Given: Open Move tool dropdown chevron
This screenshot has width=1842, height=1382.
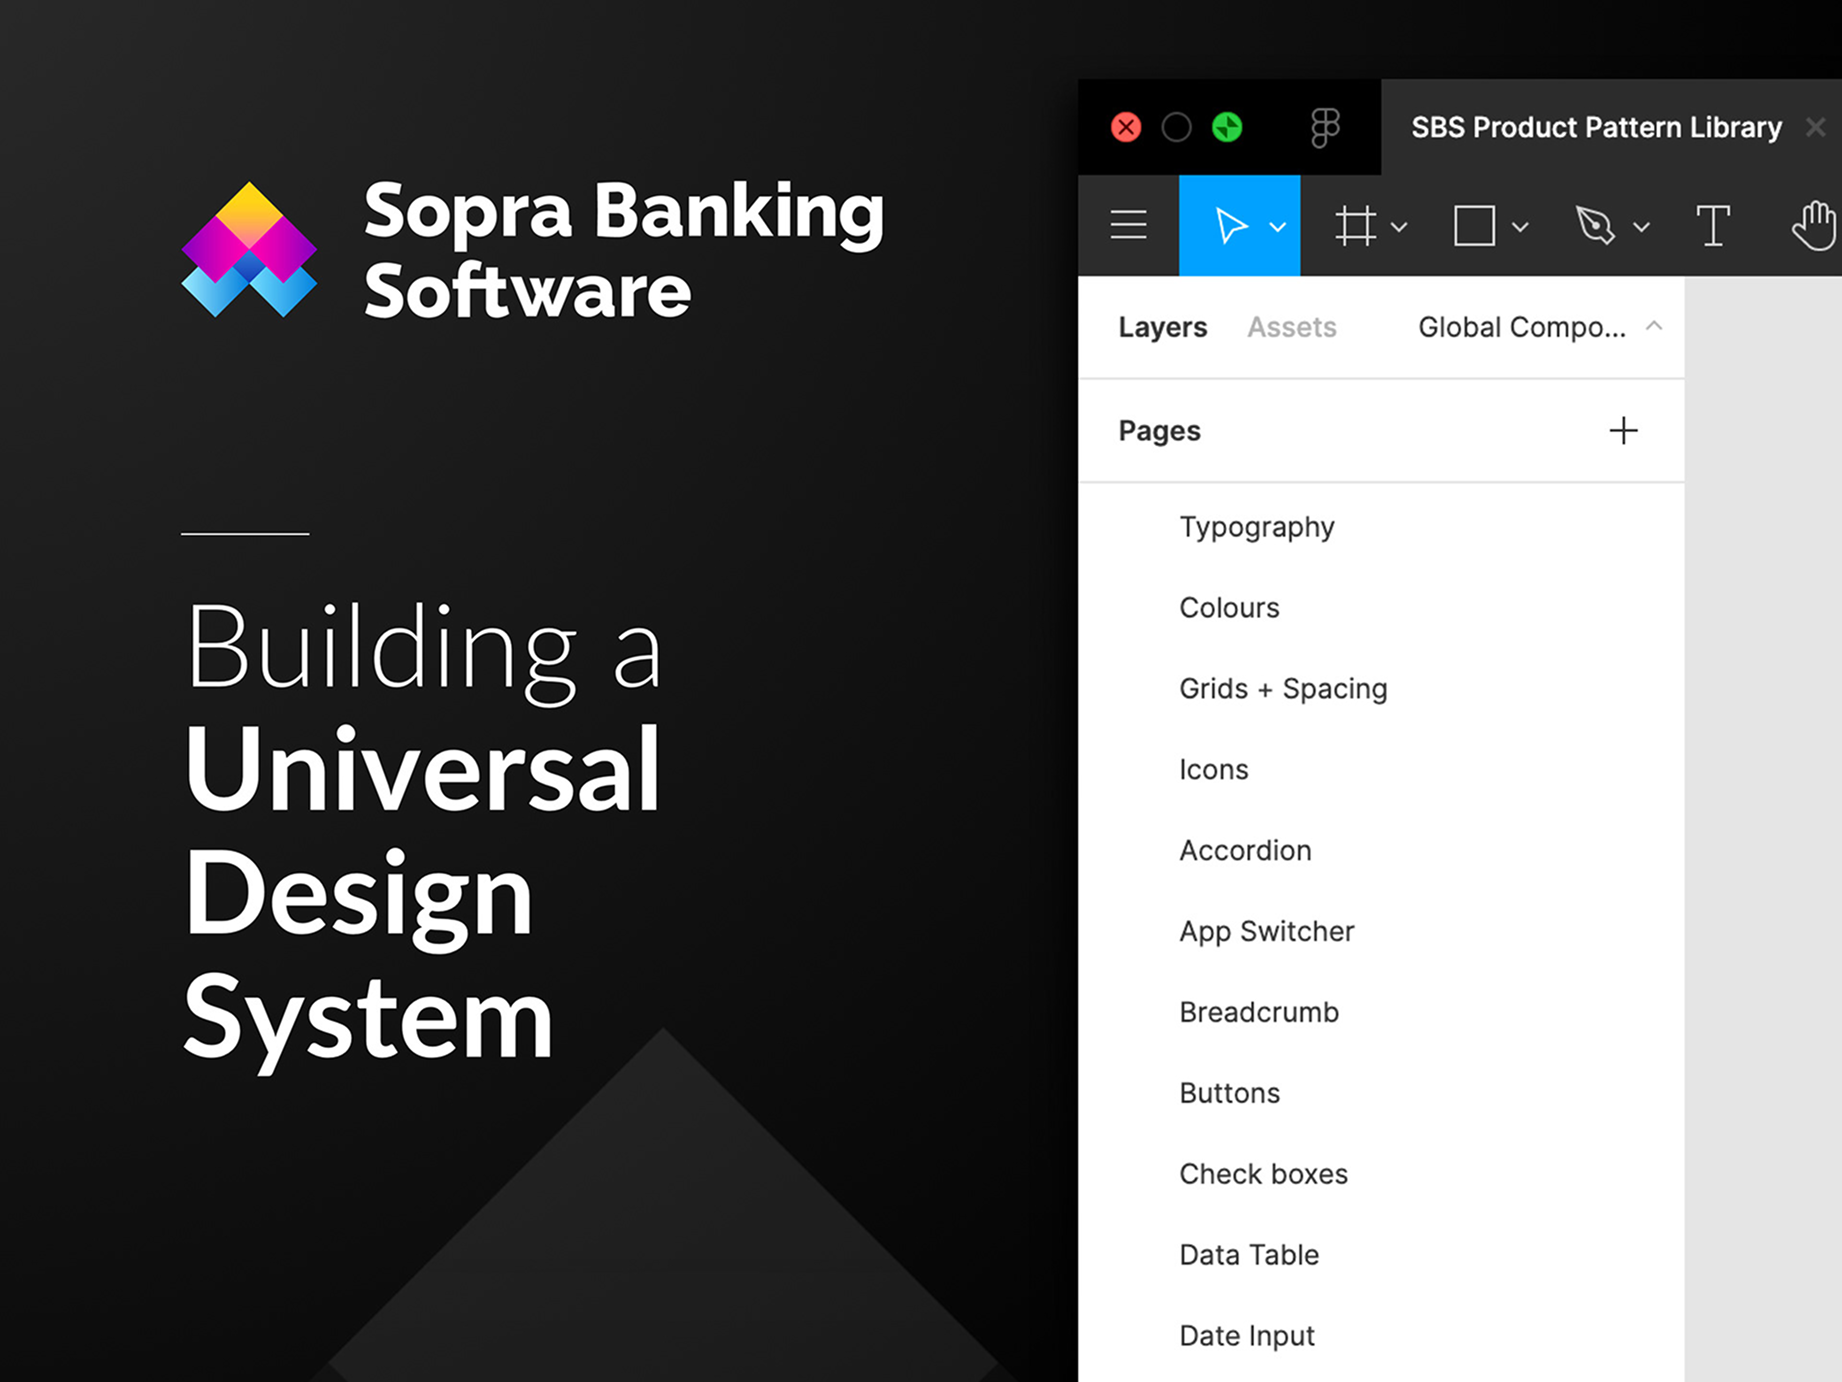Looking at the screenshot, I should (x=1277, y=228).
